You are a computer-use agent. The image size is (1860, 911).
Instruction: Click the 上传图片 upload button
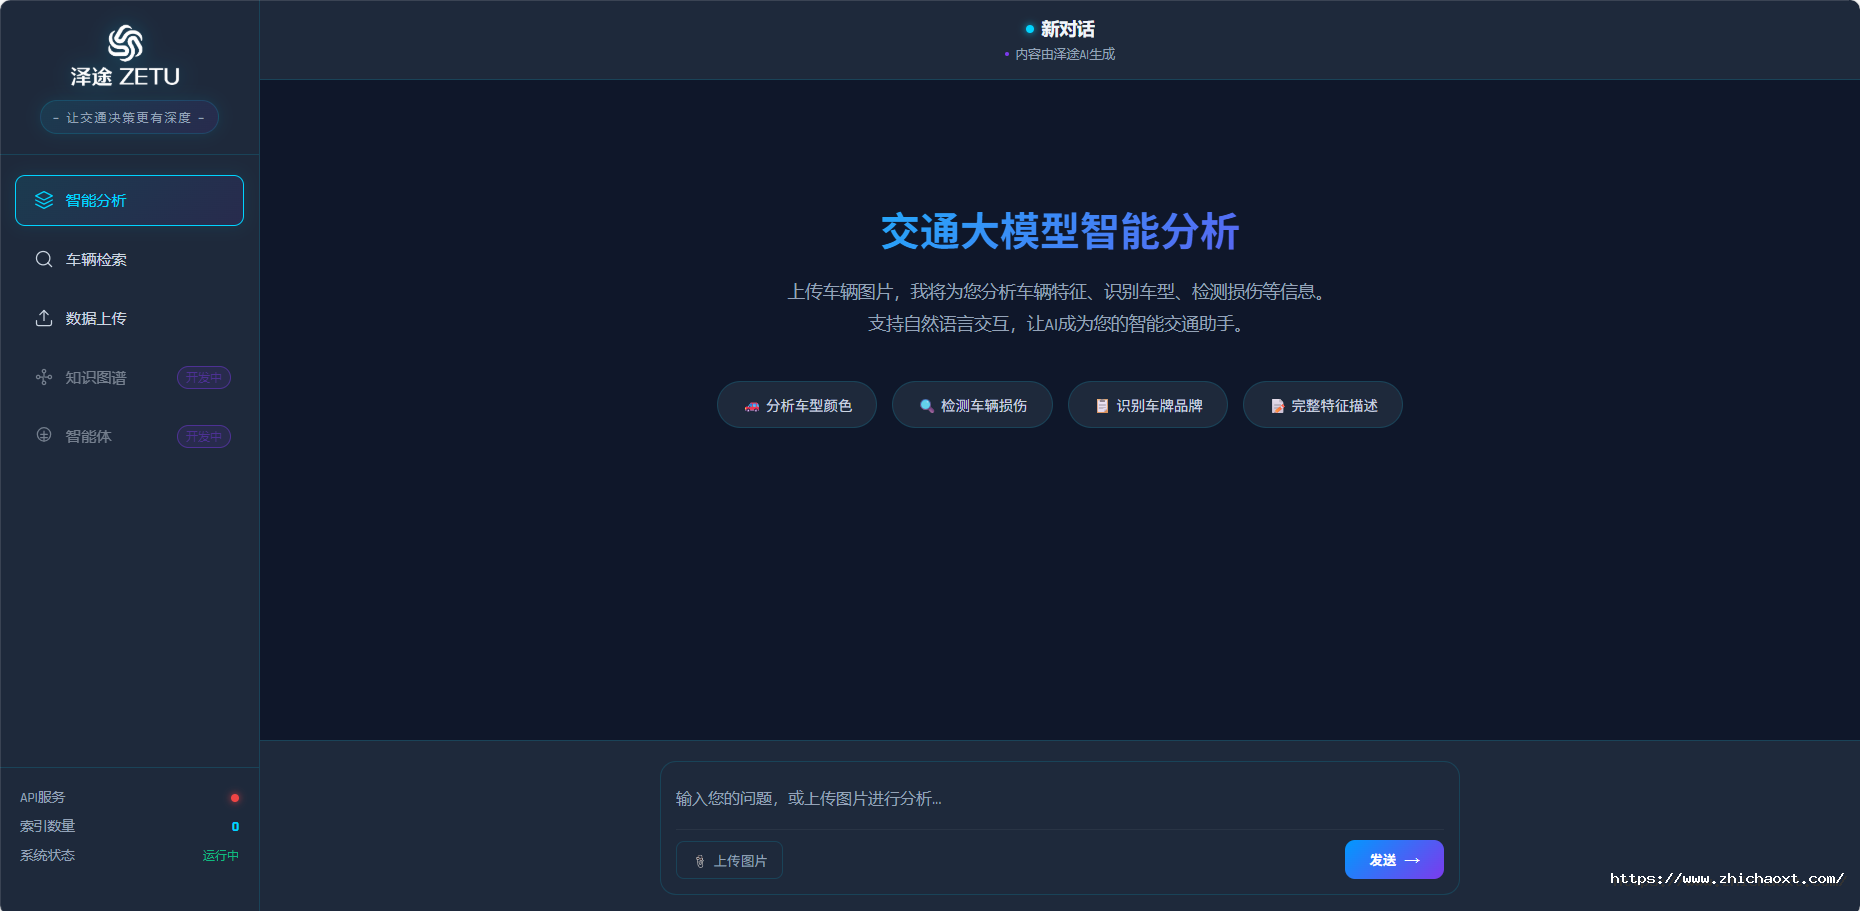(x=729, y=860)
